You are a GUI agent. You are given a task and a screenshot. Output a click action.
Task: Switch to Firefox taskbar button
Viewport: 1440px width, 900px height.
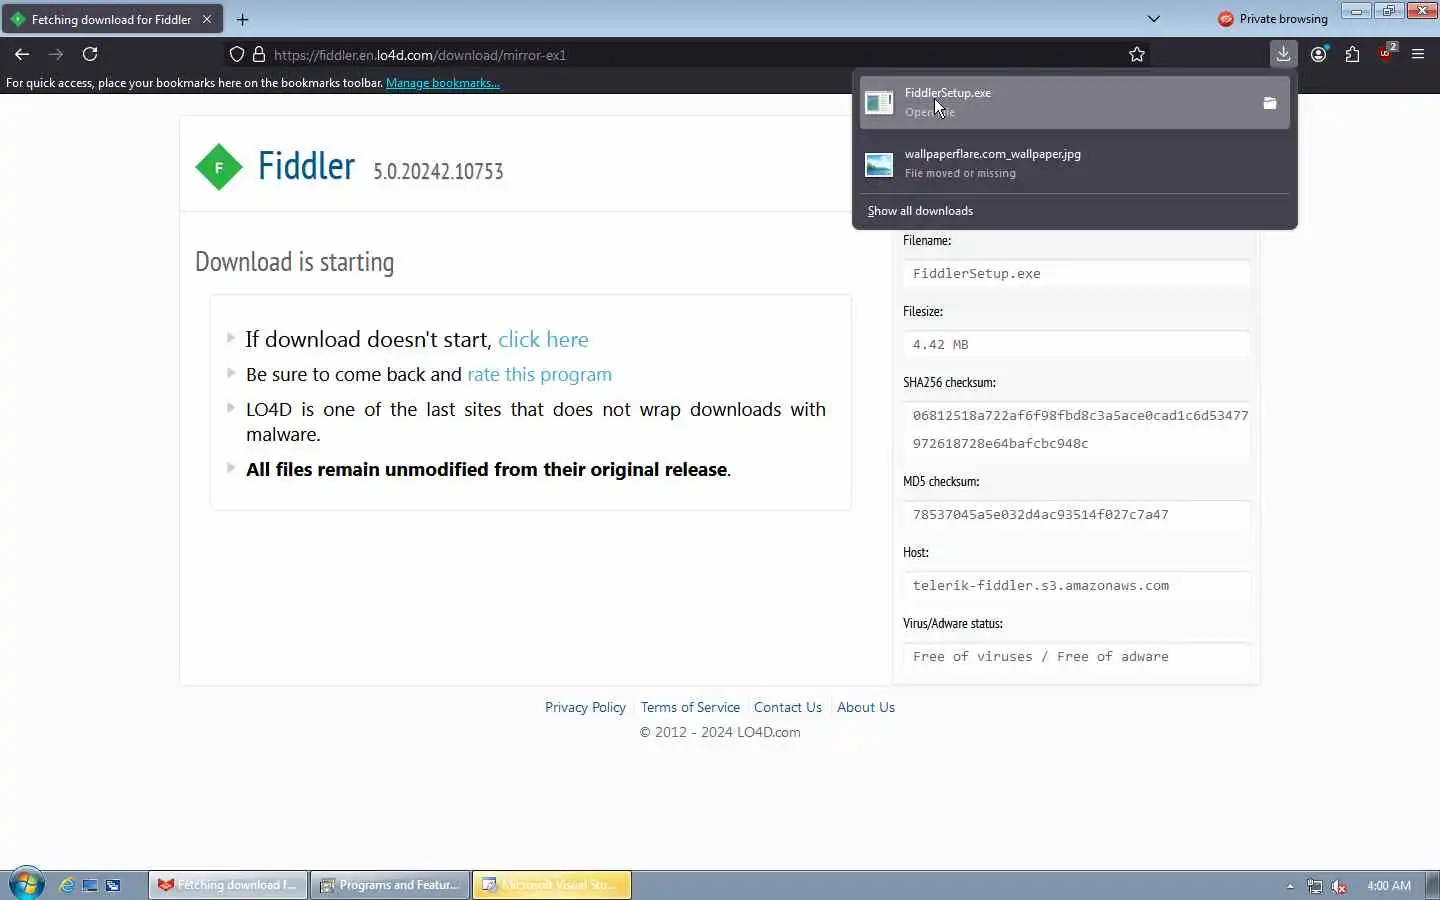coord(228,885)
